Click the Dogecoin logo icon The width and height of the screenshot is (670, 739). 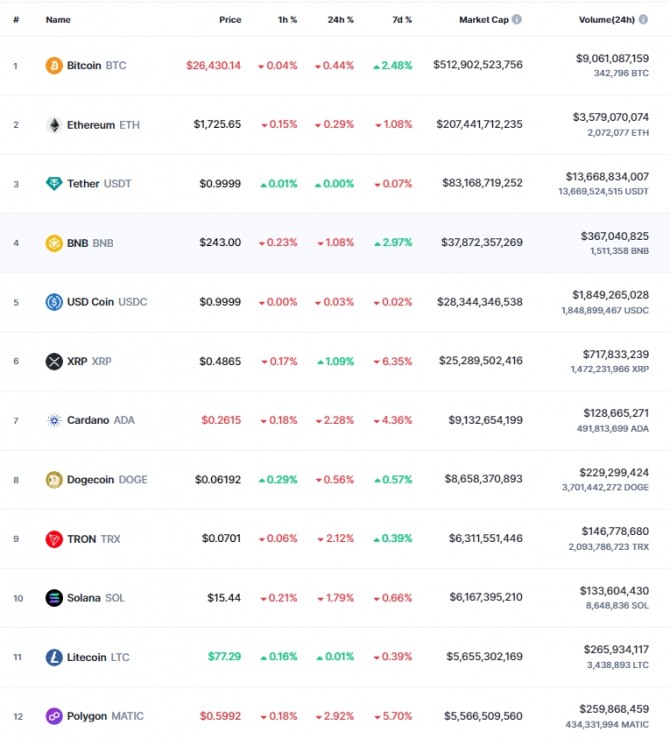[x=54, y=480]
